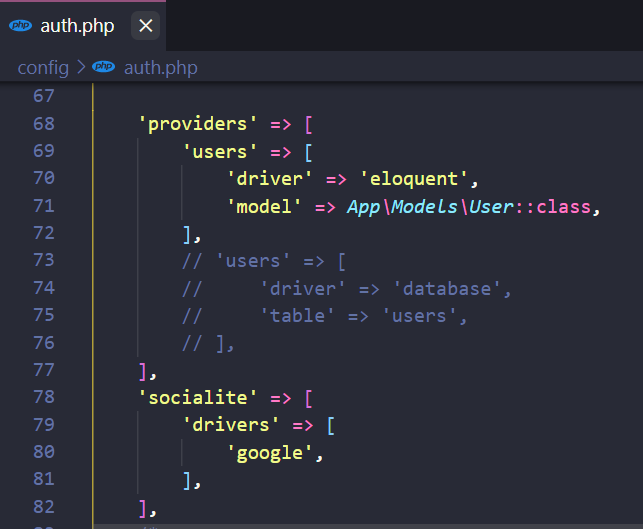
Task: Open the config folder breadcrumb
Action: pyautogui.click(x=43, y=68)
